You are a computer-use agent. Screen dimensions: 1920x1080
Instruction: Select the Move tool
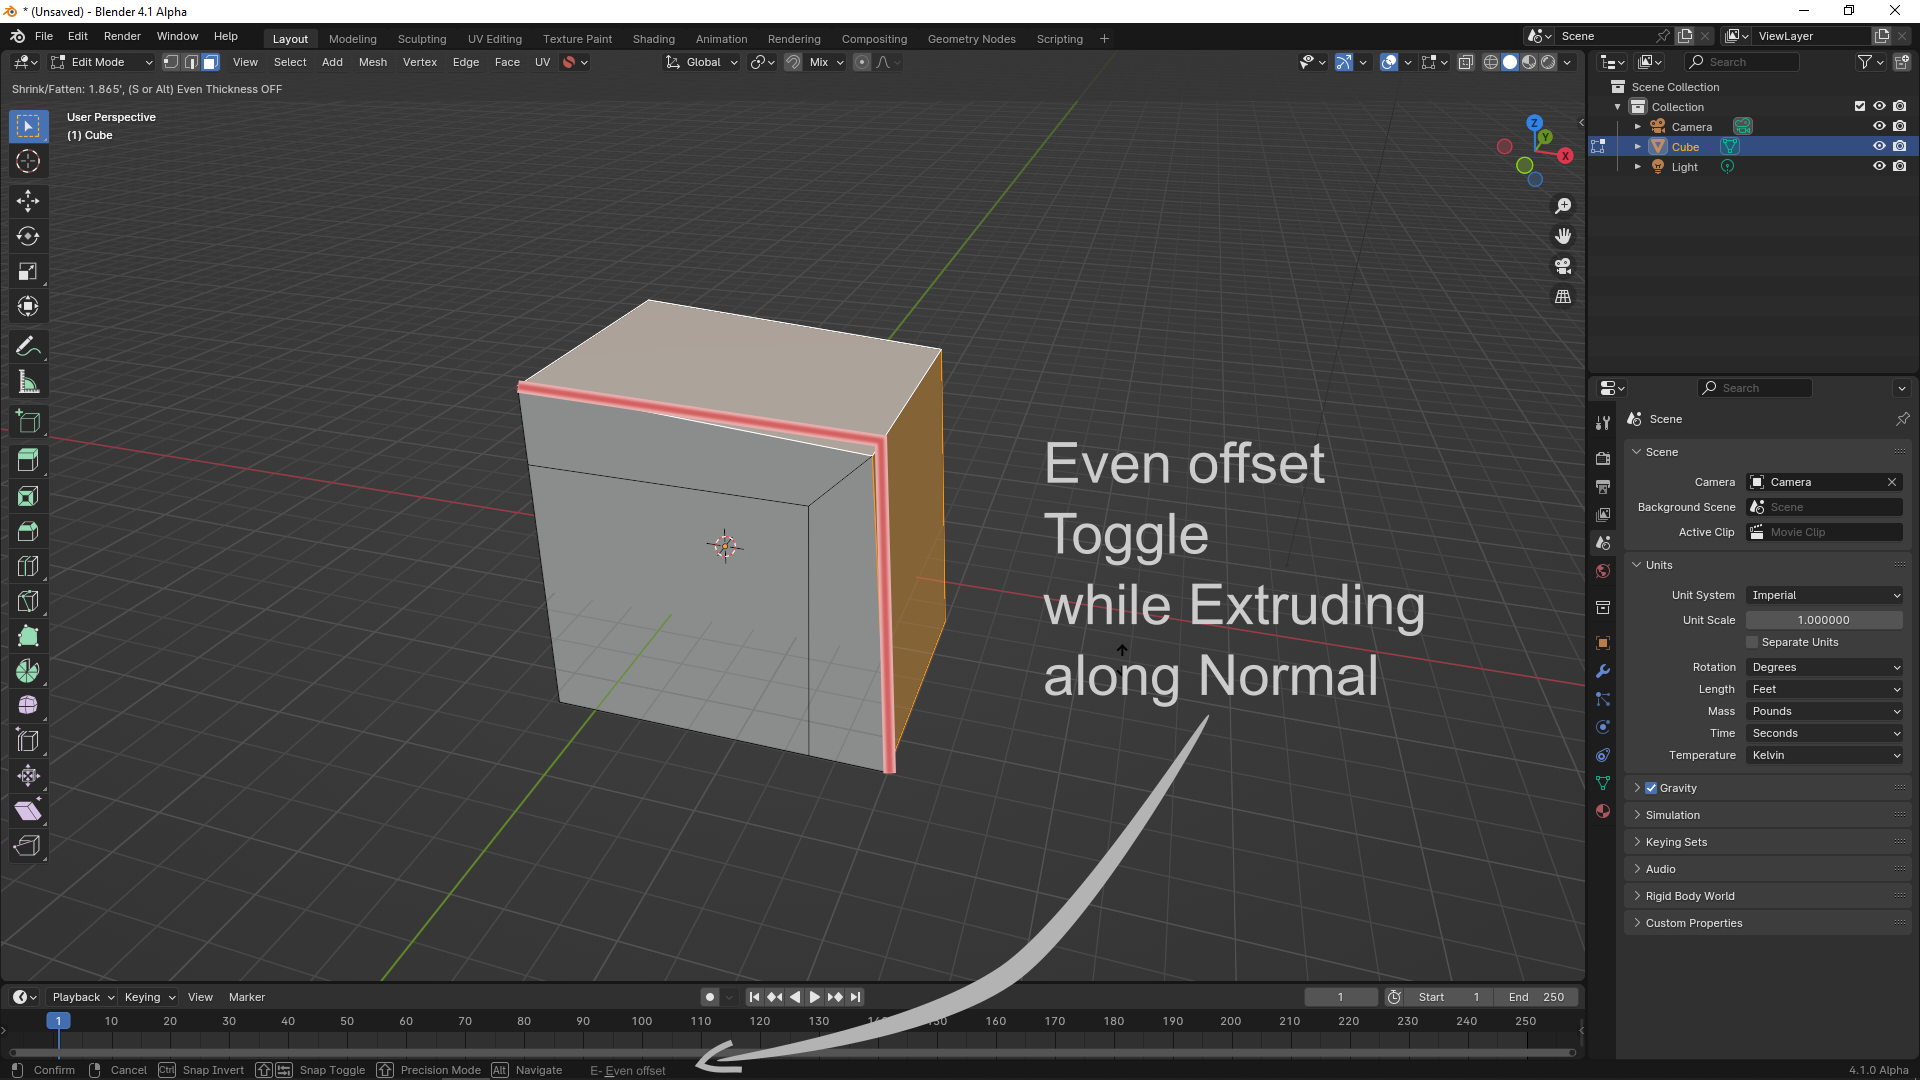[28, 201]
